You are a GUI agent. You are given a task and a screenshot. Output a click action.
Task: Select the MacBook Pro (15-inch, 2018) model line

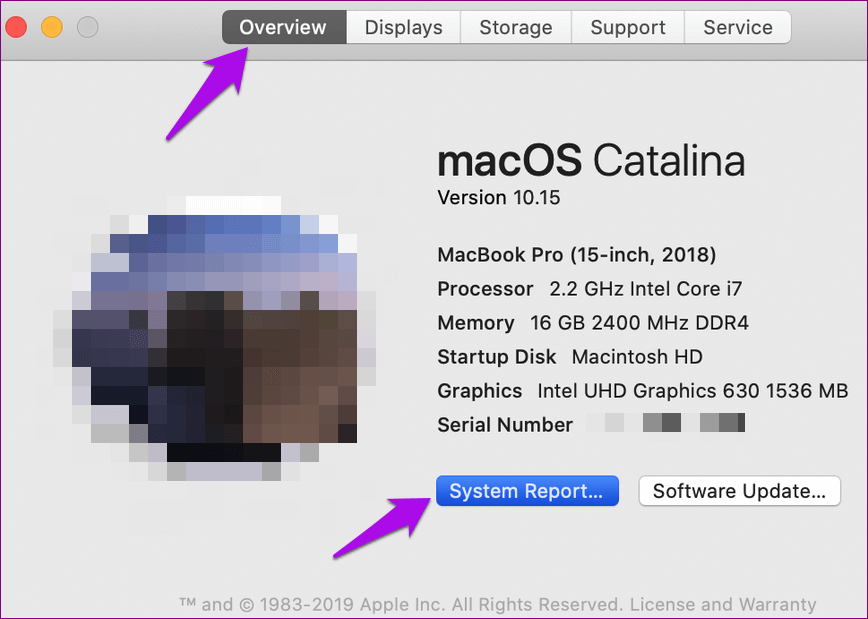(x=576, y=255)
